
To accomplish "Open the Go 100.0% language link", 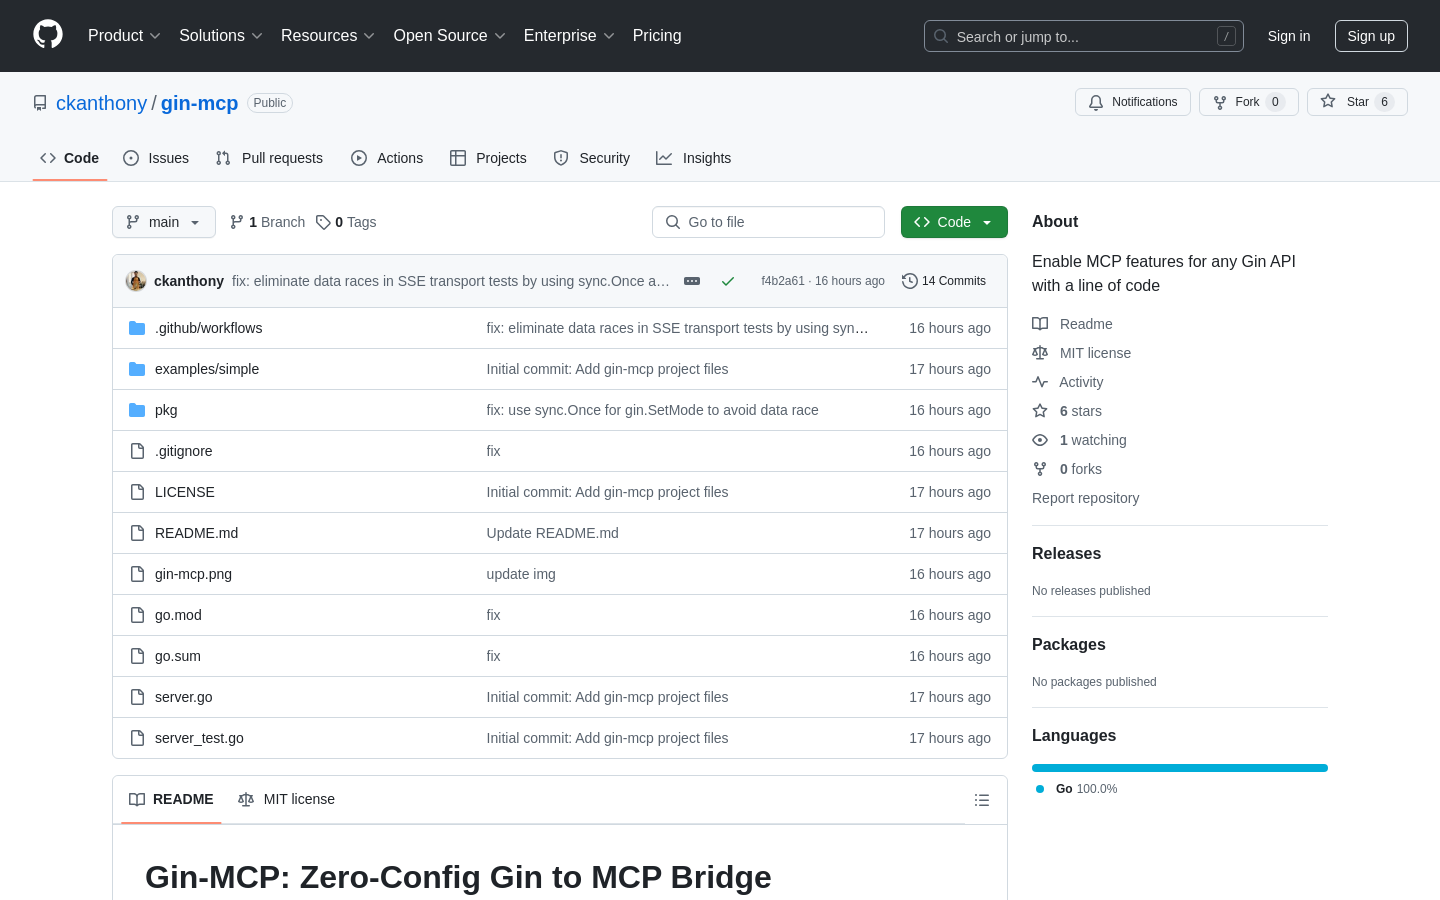I will [x=1078, y=789].
